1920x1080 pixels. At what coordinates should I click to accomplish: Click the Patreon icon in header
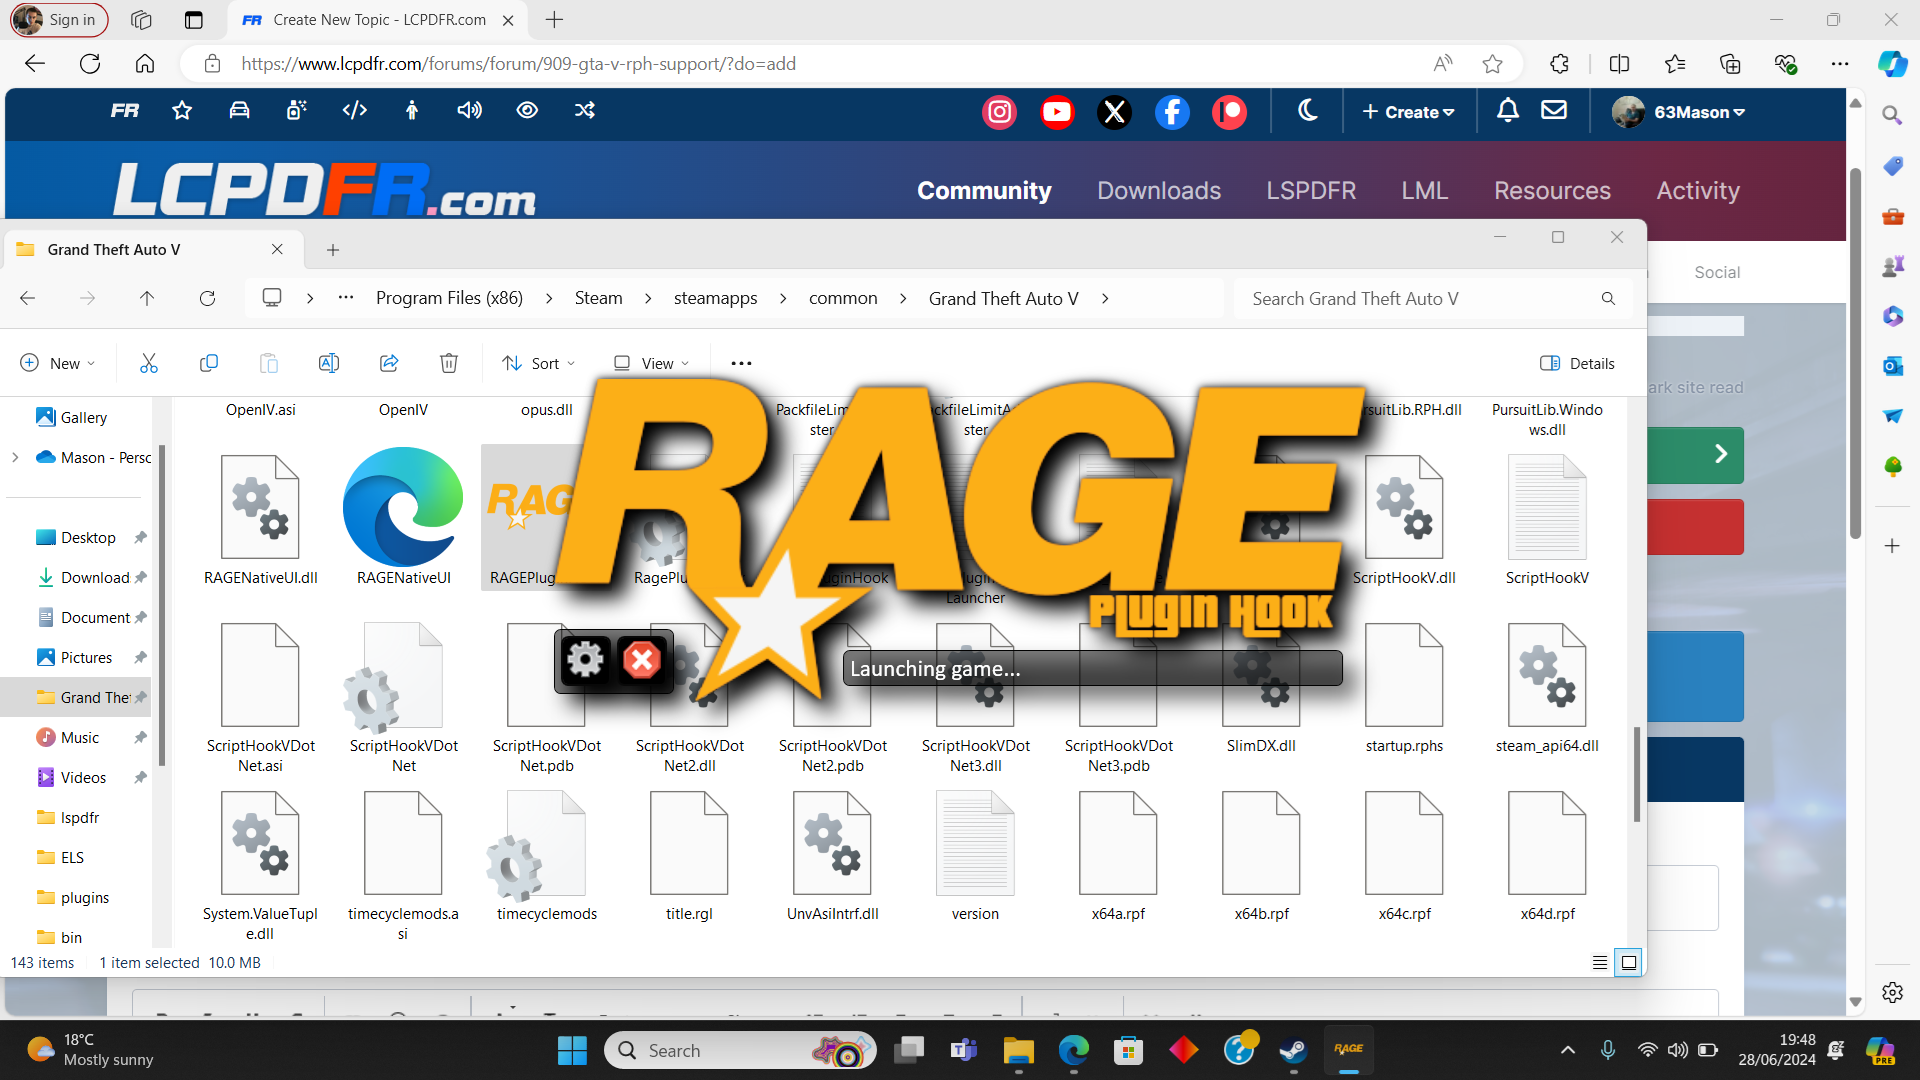(x=1229, y=112)
